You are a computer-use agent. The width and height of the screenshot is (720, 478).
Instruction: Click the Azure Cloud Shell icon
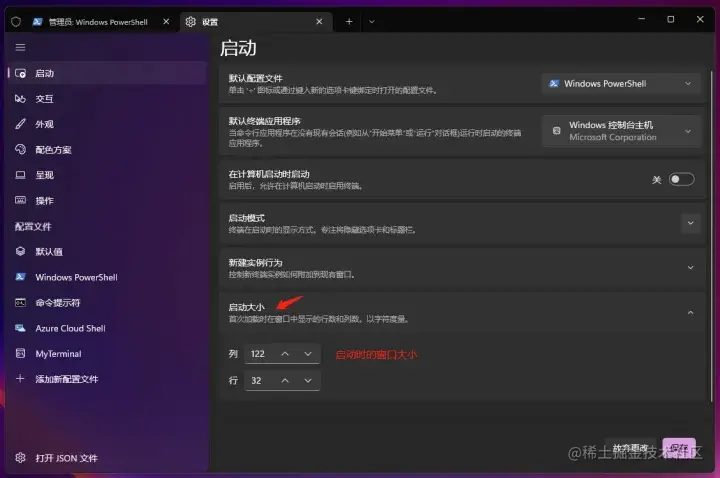point(20,328)
